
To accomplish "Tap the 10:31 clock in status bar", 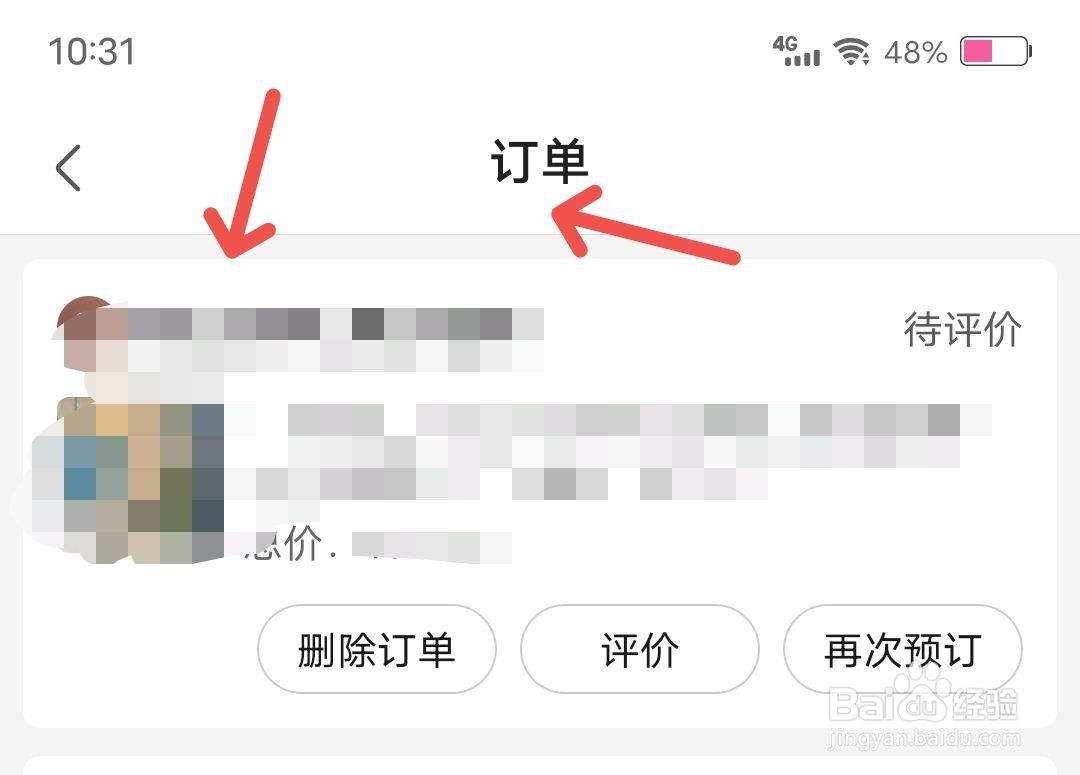I will 92,52.
